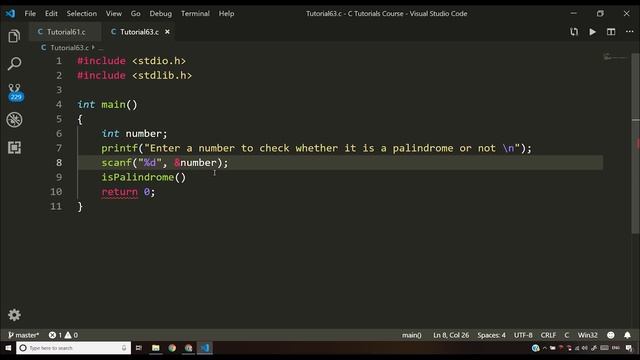Screen dimensions: 640x360
Task: Expand the breadcrumb arrow after Tutorial63.c
Action: coord(93,47)
